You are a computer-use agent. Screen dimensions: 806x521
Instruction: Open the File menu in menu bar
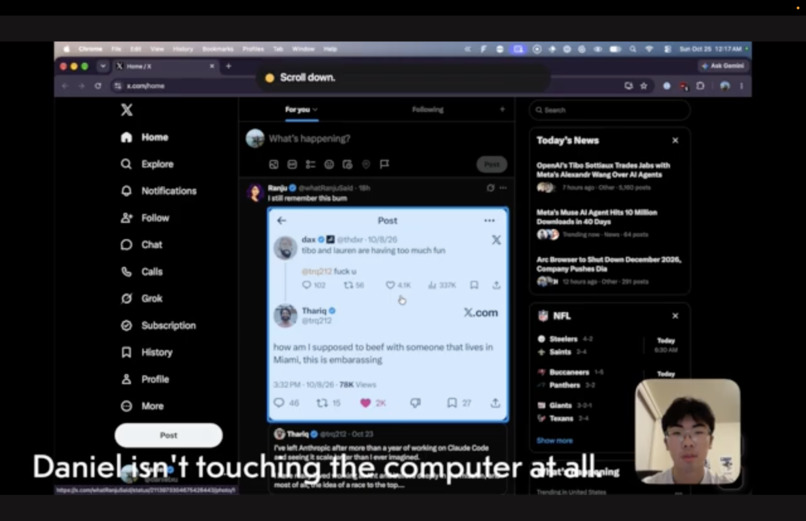116,49
